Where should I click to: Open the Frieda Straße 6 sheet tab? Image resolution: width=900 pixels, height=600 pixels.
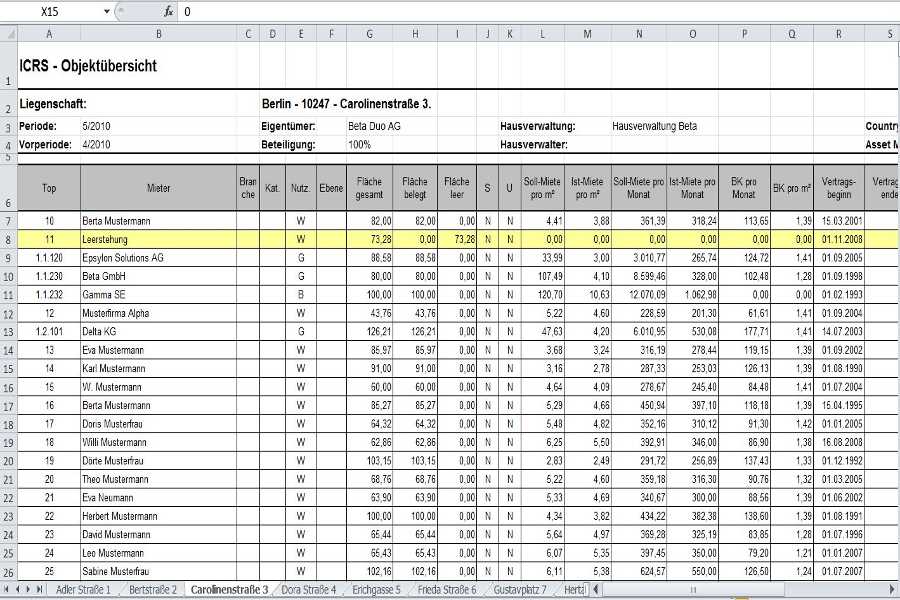pyautogui.click(x=447, y=590)
